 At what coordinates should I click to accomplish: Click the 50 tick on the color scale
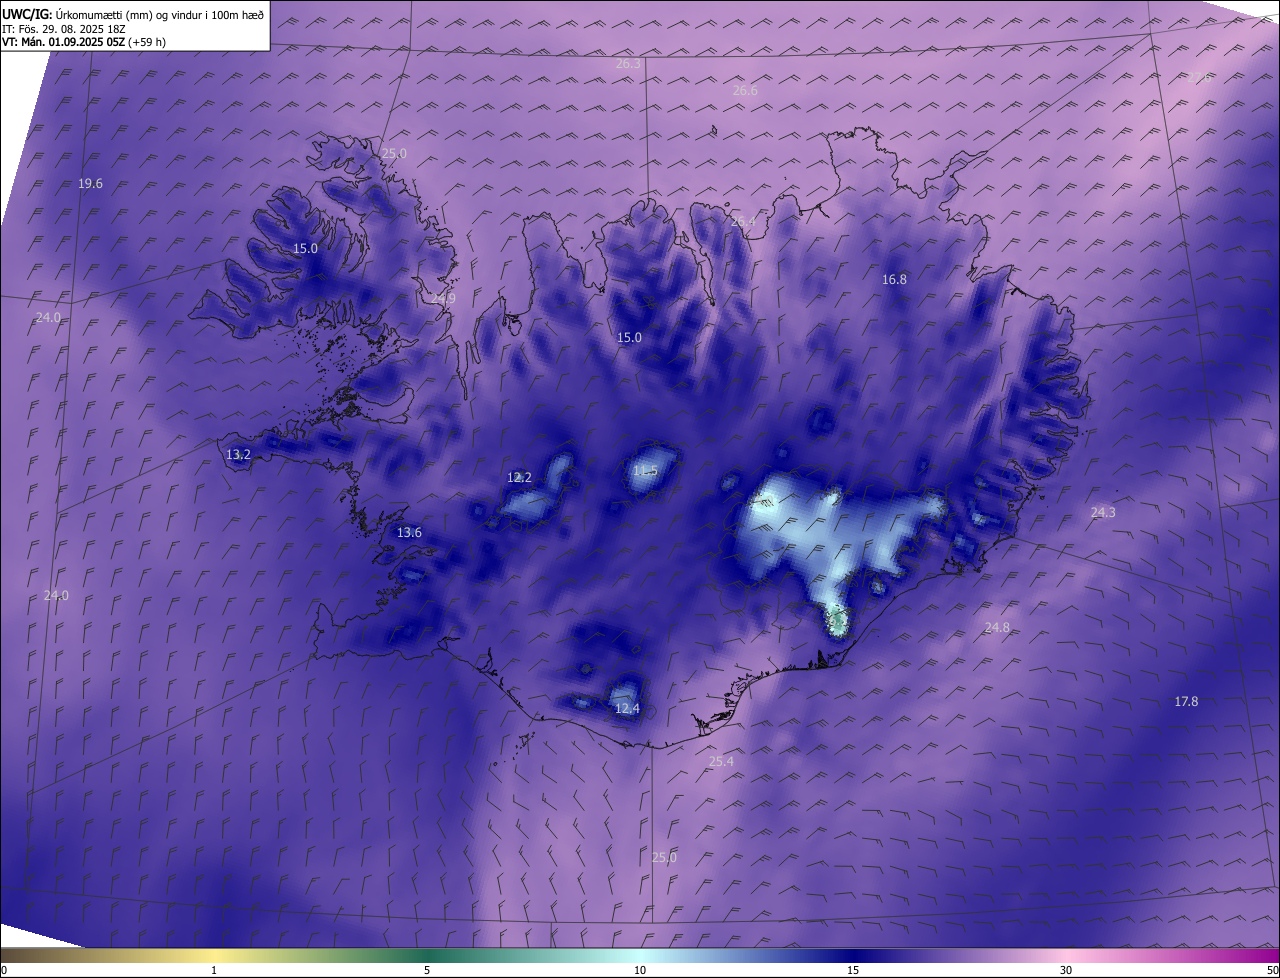click(1272, 970)
